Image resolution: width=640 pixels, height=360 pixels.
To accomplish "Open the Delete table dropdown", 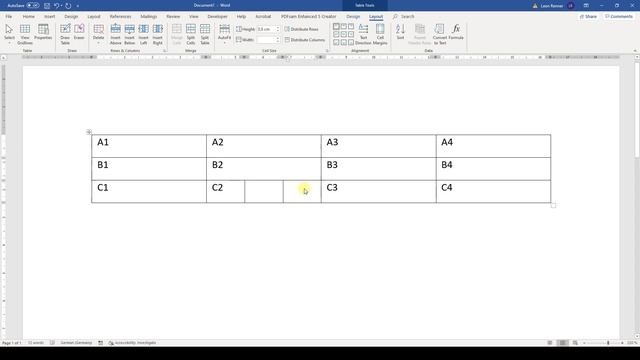I will coord(98,34).
